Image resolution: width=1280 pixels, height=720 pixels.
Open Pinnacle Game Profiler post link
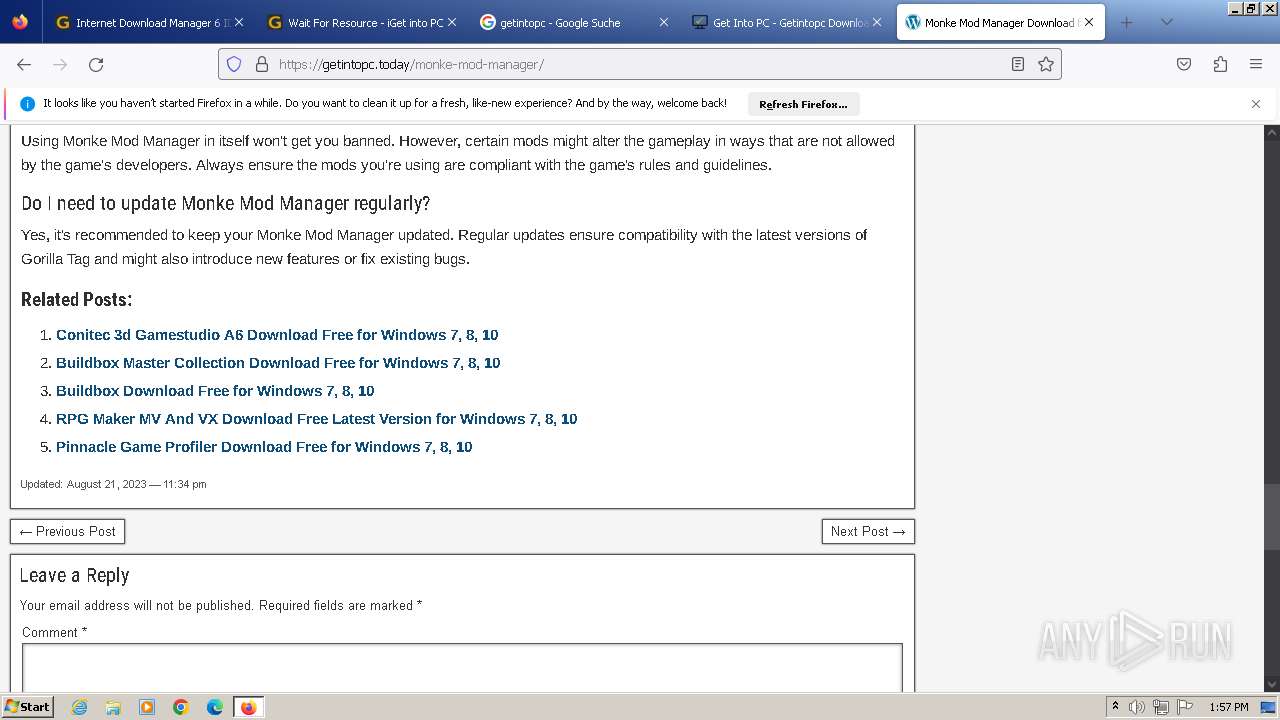pos(264,447)
